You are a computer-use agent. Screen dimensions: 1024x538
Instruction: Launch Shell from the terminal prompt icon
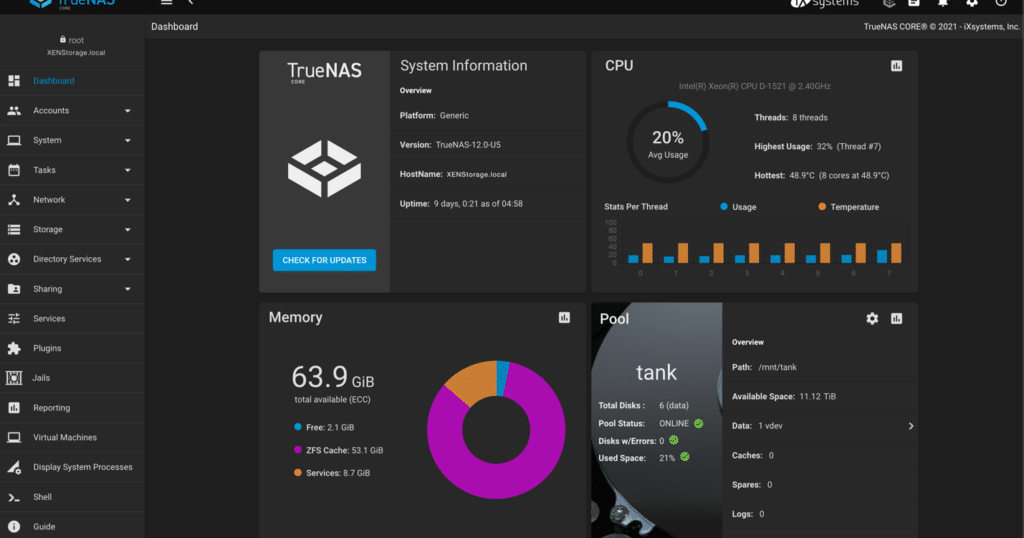(14, 497)
